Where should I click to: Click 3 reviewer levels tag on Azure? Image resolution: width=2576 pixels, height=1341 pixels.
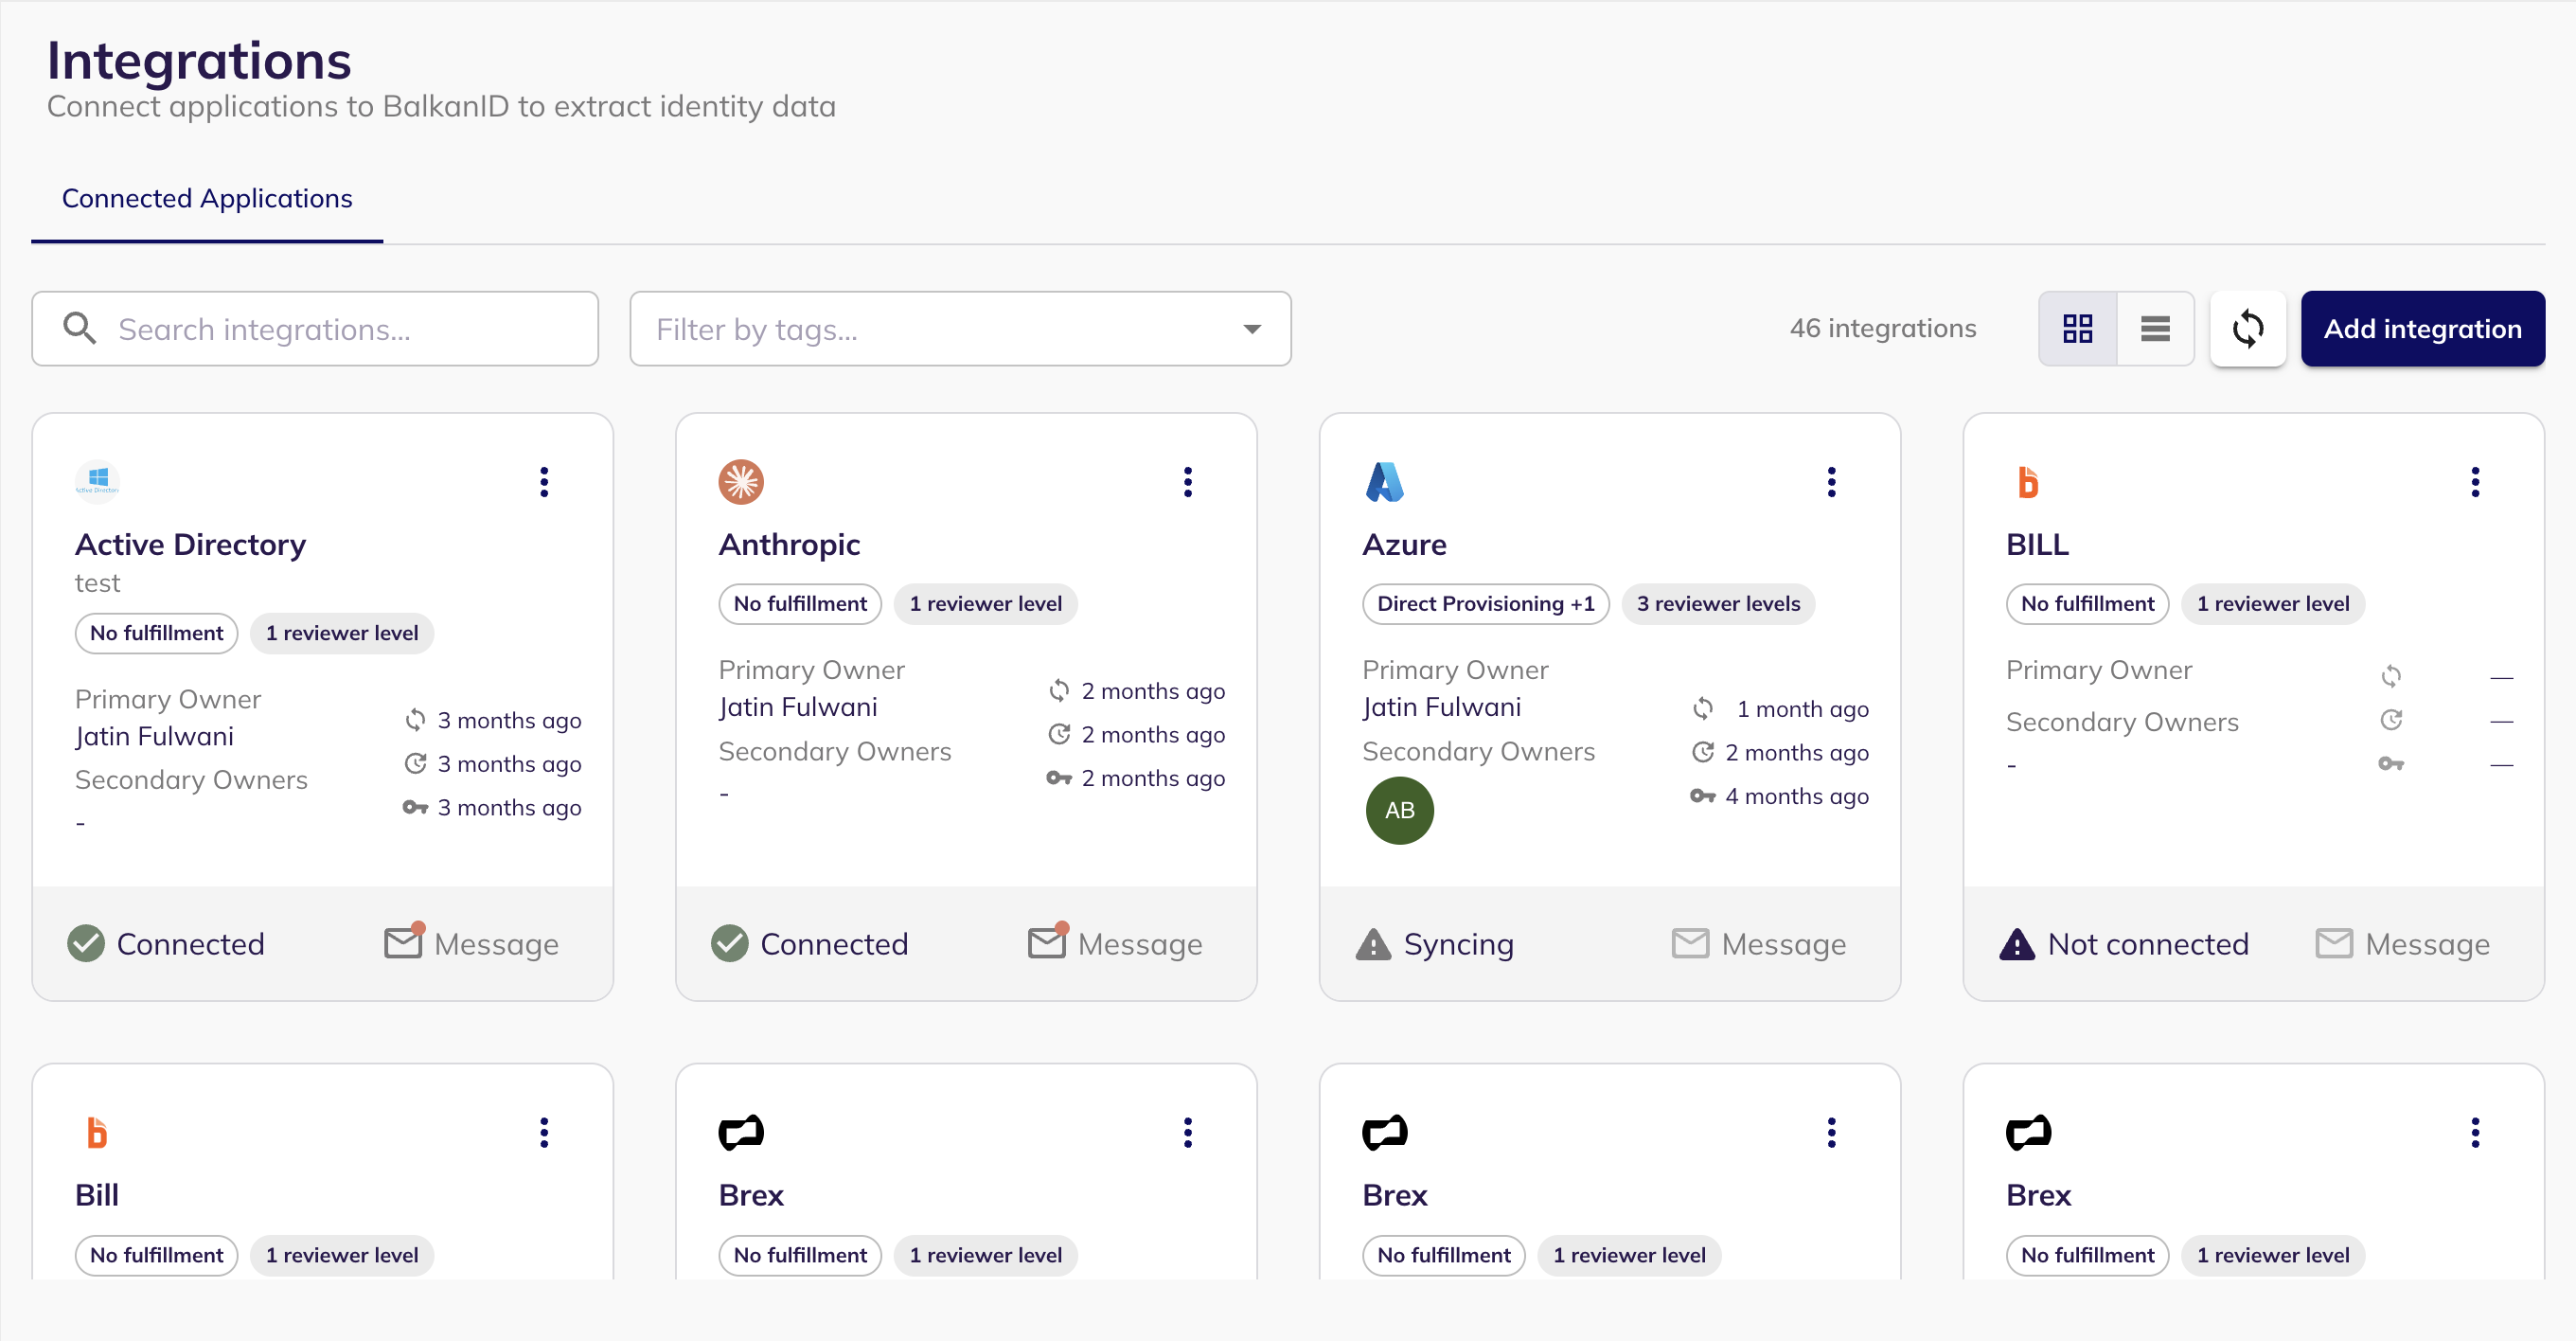1718,603
